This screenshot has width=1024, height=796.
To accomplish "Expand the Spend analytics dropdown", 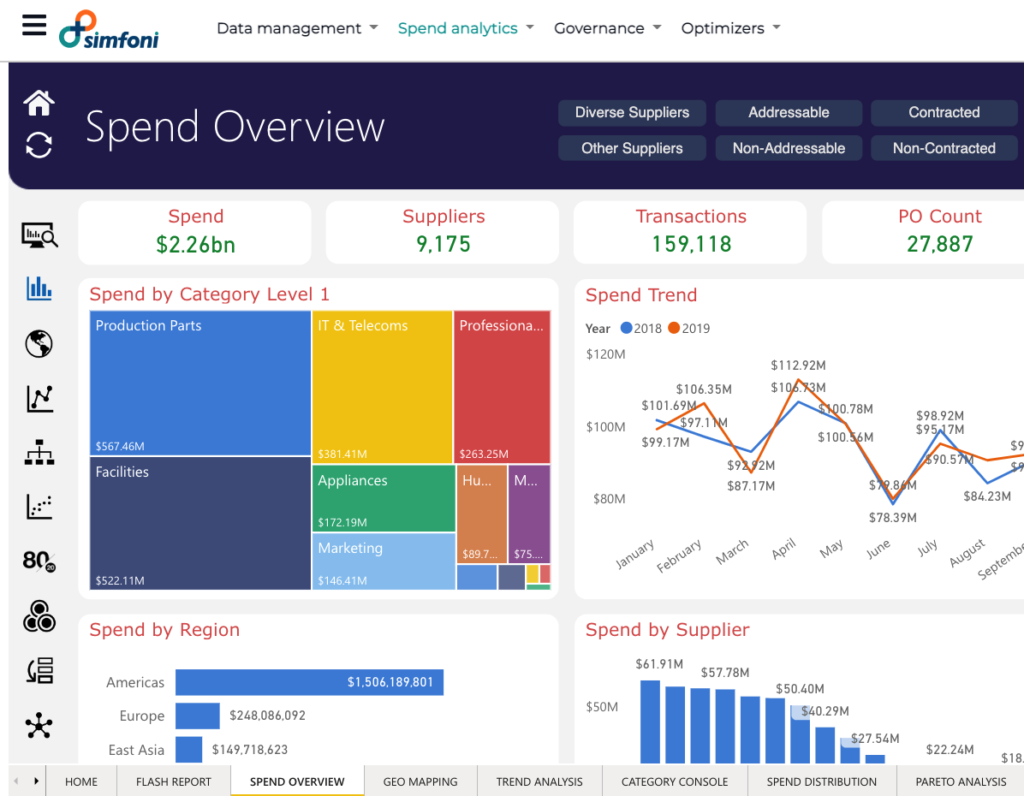I will 466,28.
